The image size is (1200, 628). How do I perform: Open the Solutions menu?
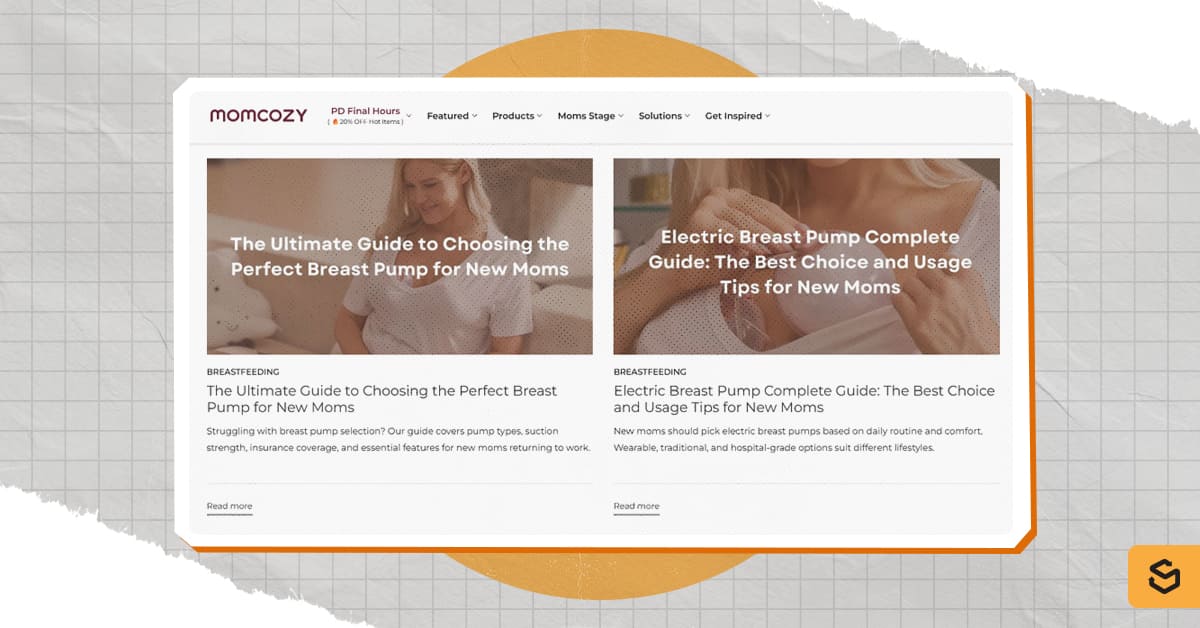660,116
